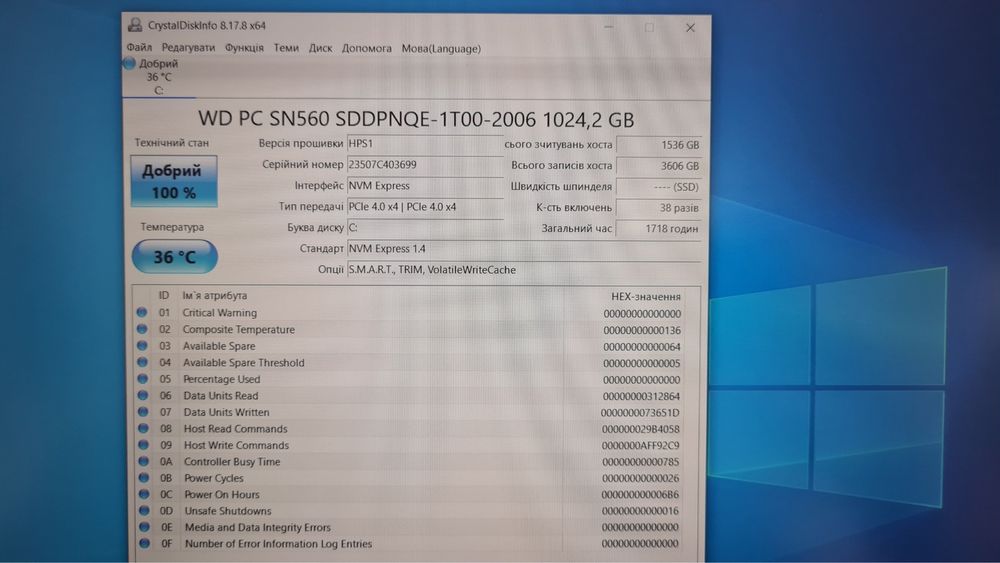Click hex value 00000000312864
This screenshot has width=1000, height=563.
[642, 396]
